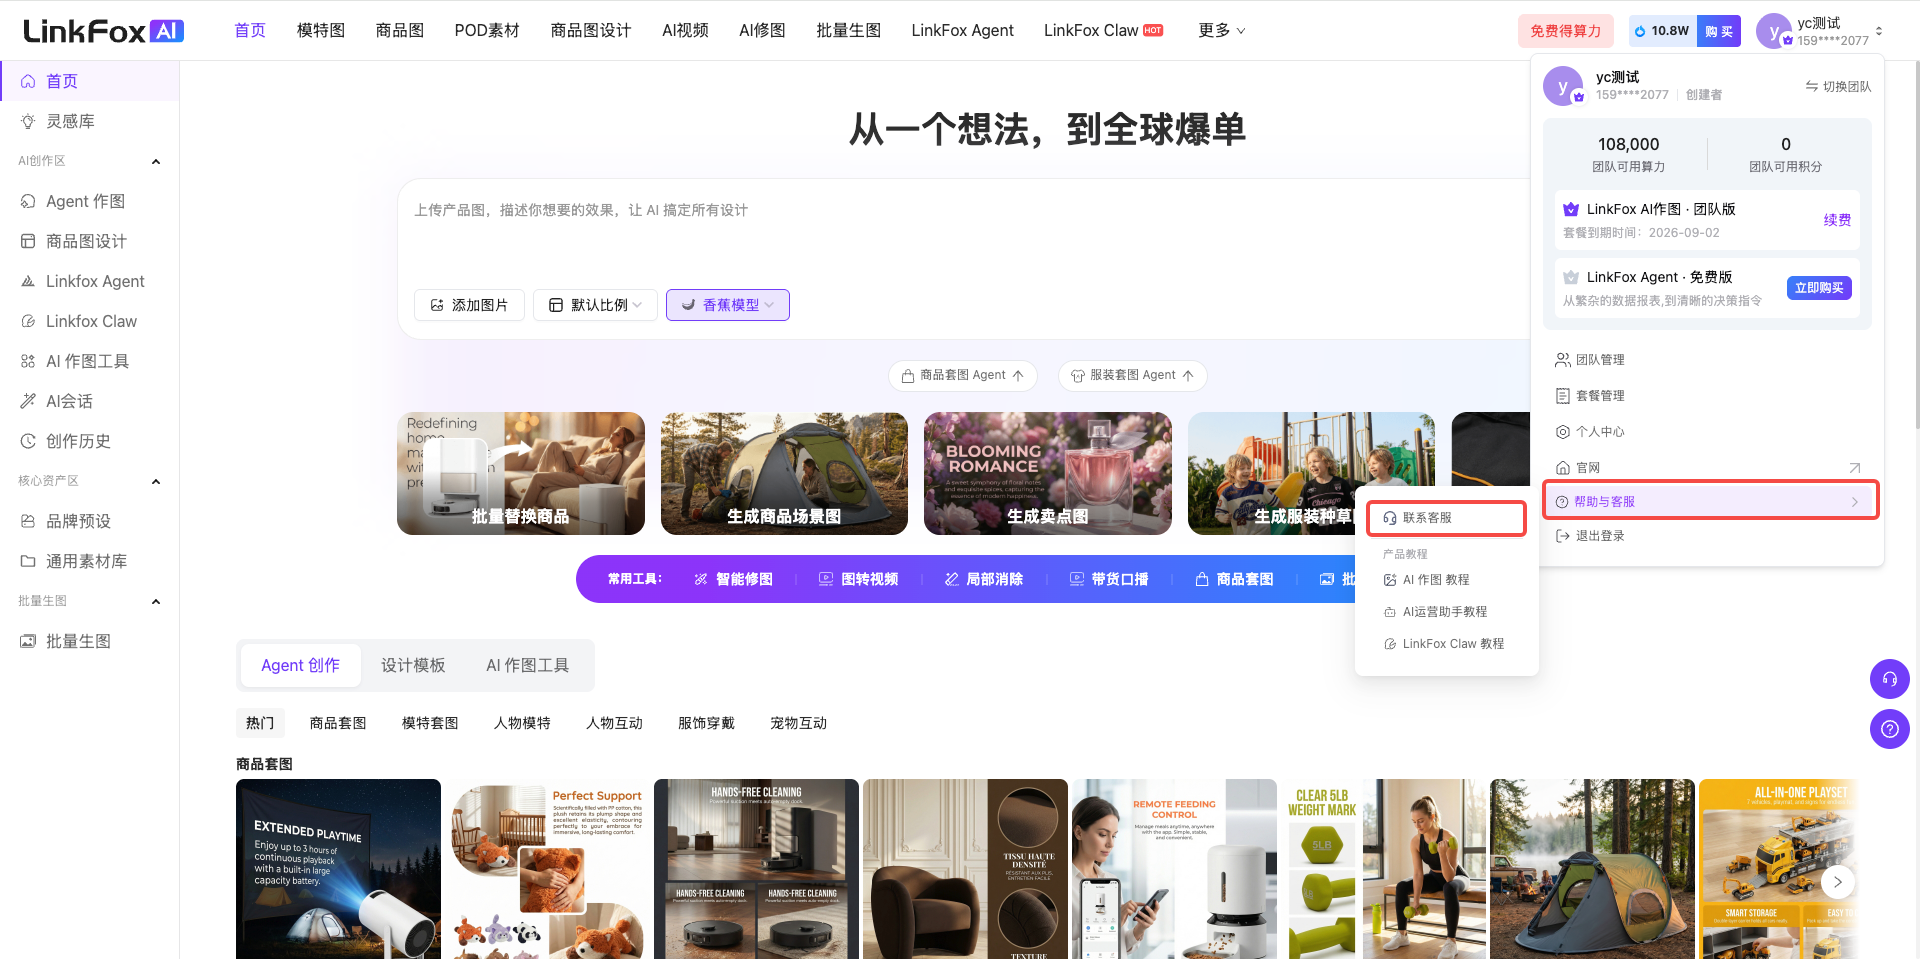This screenshot has height=959, width=1920.
Task: Click the 局部消除 eraser icon
Action: 952,579
